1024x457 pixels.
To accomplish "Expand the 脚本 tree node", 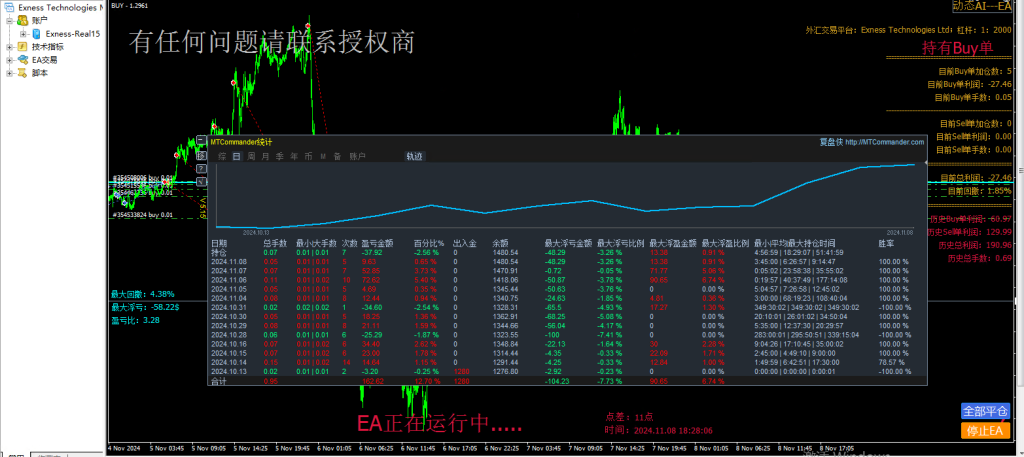I will 10,73.
